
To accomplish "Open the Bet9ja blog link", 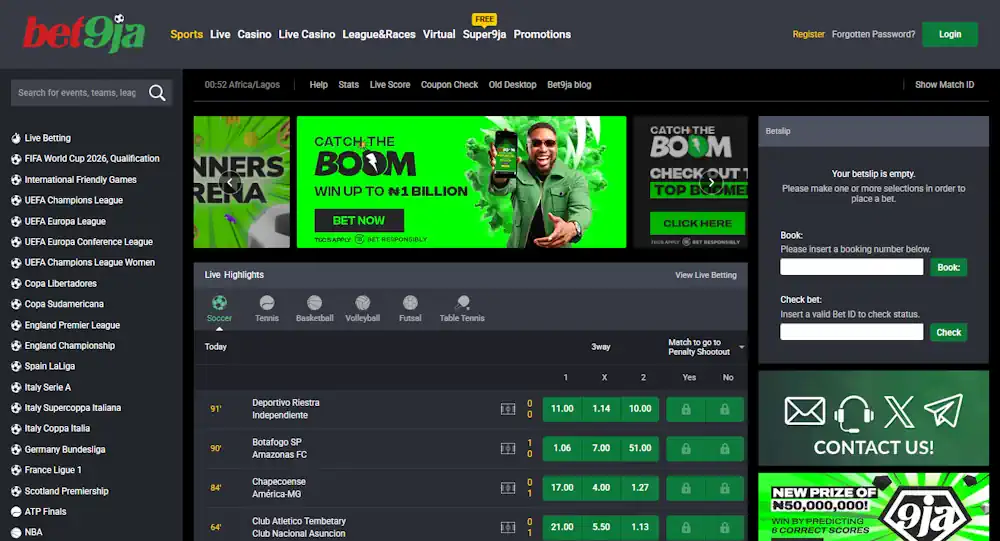I will pos(569,85).
